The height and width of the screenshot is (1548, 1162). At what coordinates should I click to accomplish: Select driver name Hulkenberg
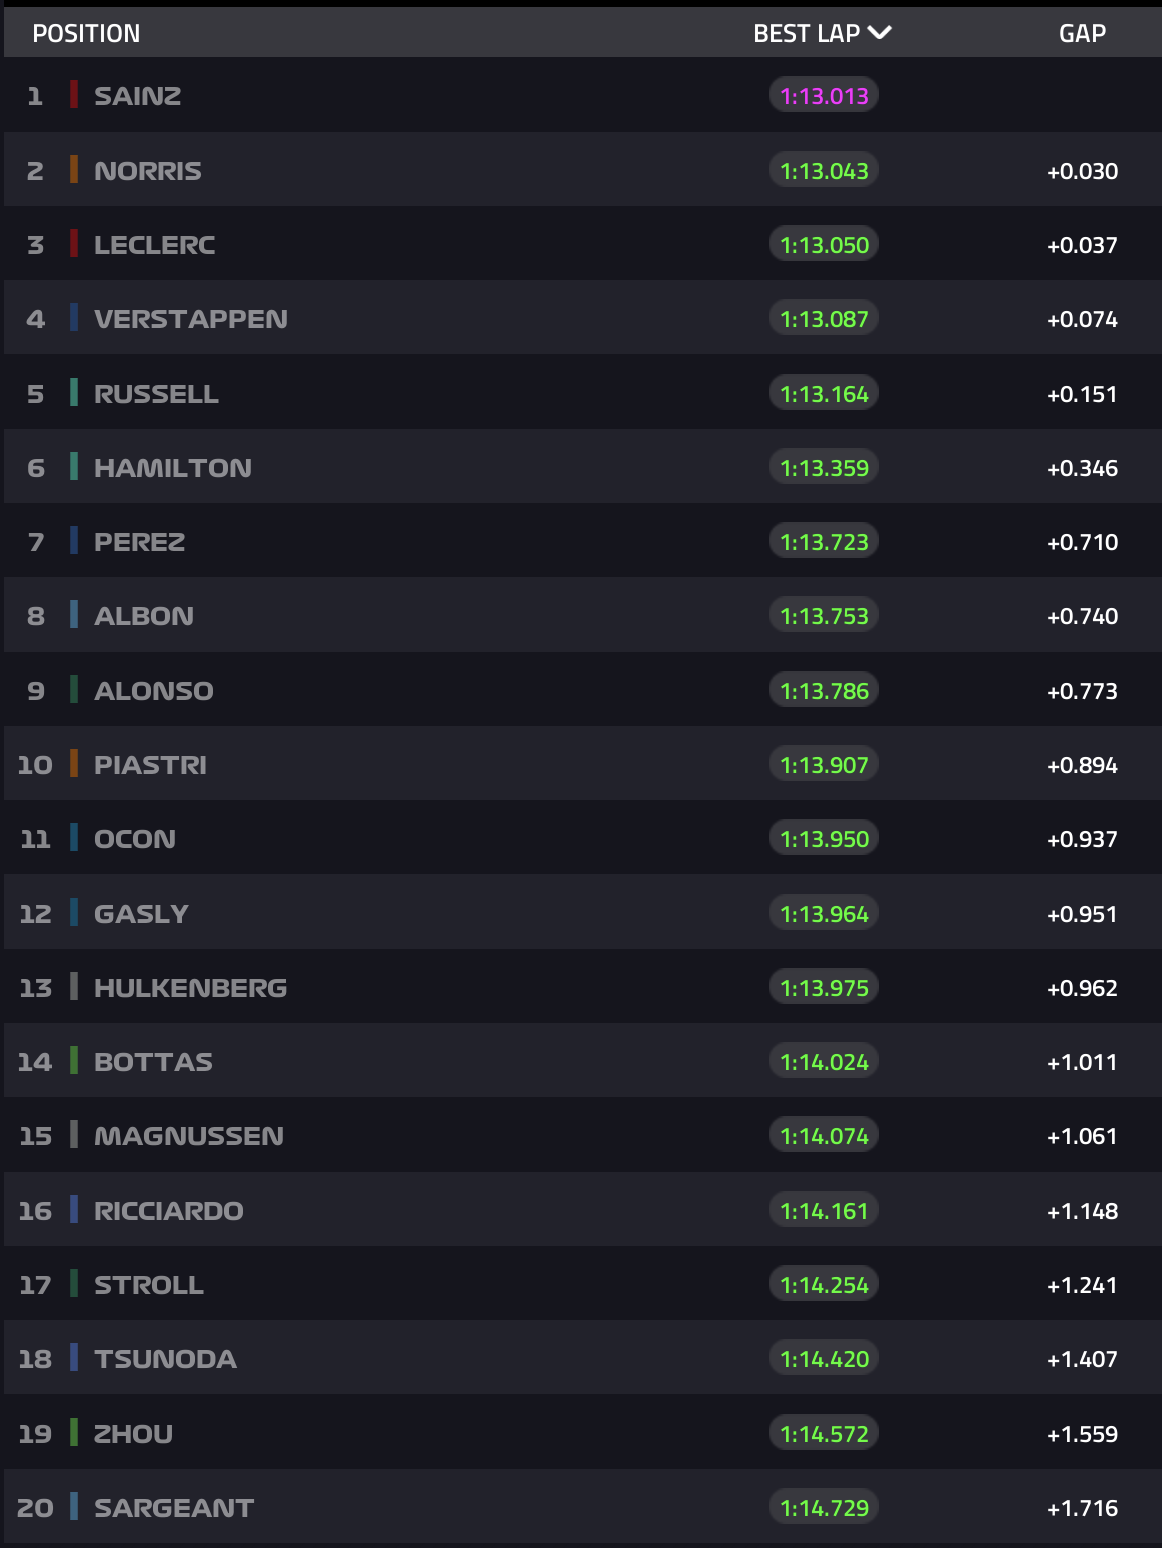pyautogui.click(x=190, y=988)
